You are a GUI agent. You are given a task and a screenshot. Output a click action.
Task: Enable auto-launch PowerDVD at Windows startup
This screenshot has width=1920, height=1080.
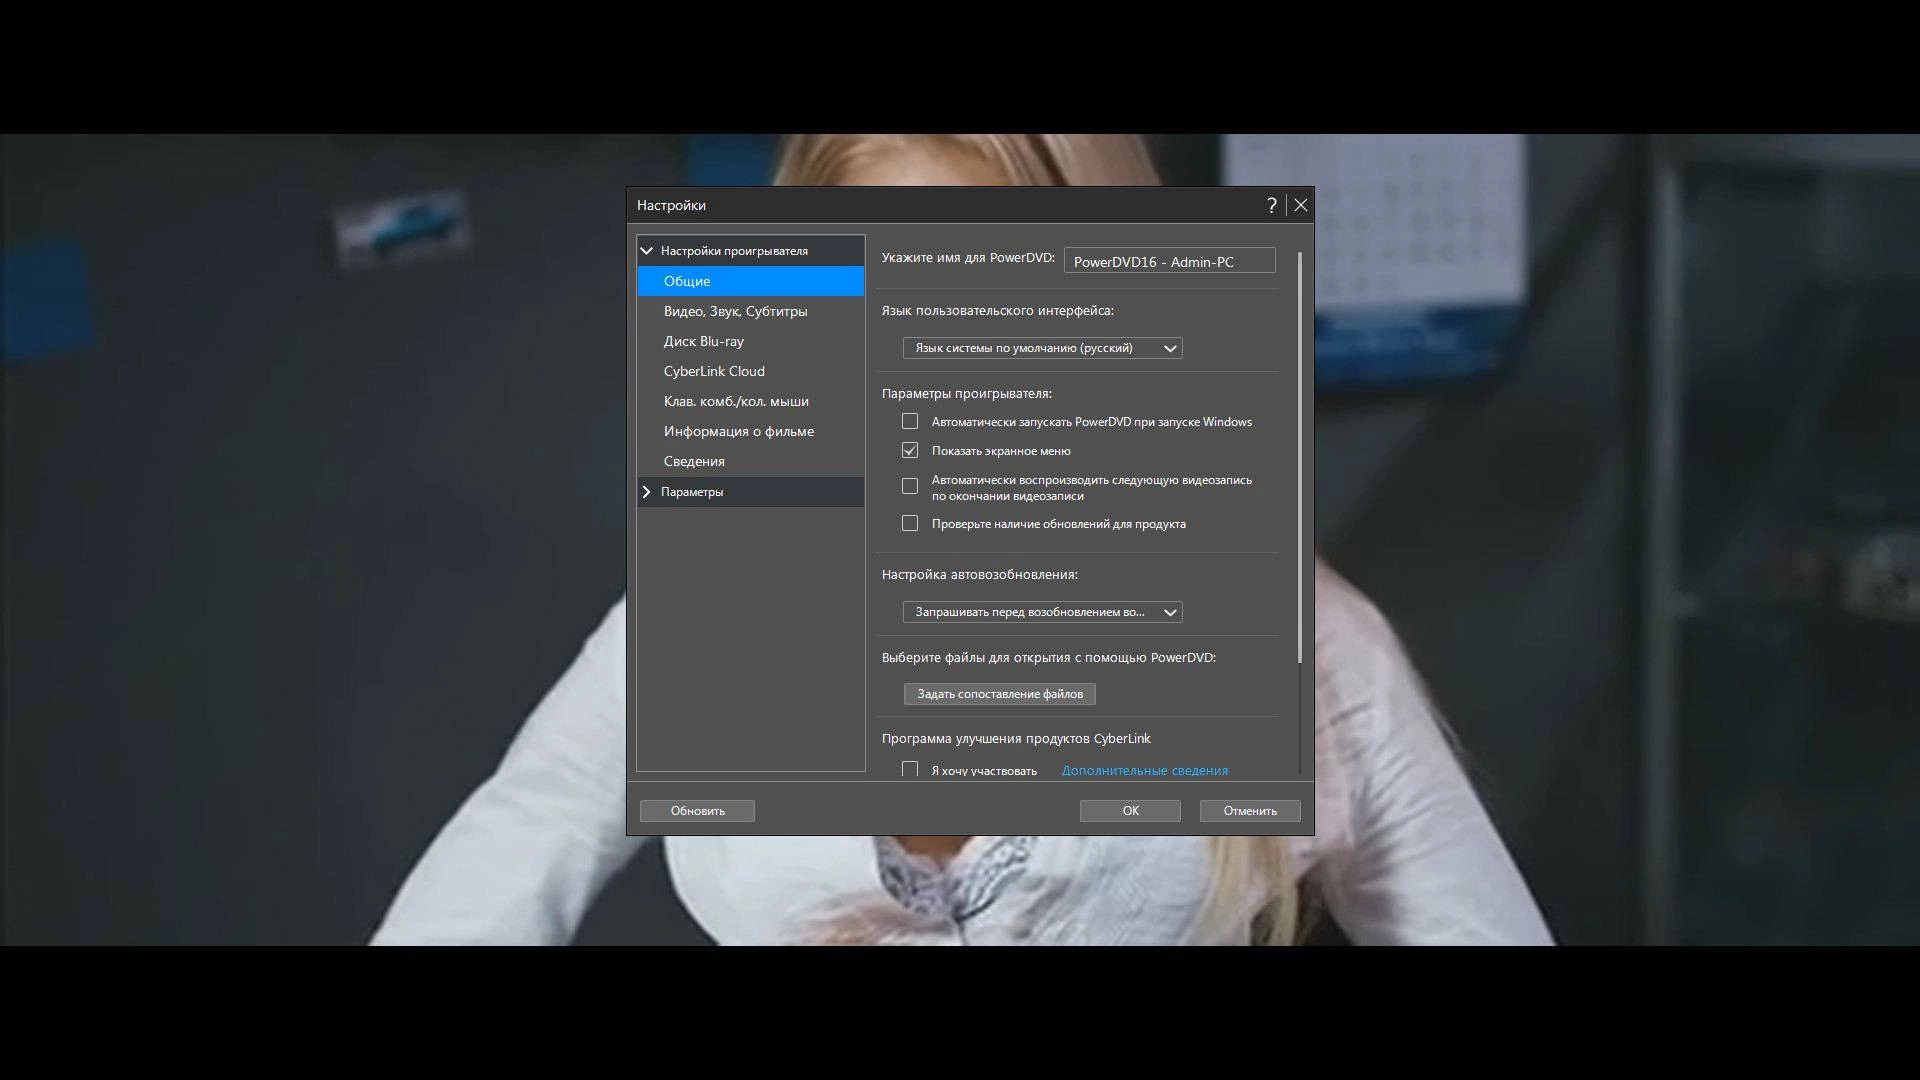coord(910,422)
